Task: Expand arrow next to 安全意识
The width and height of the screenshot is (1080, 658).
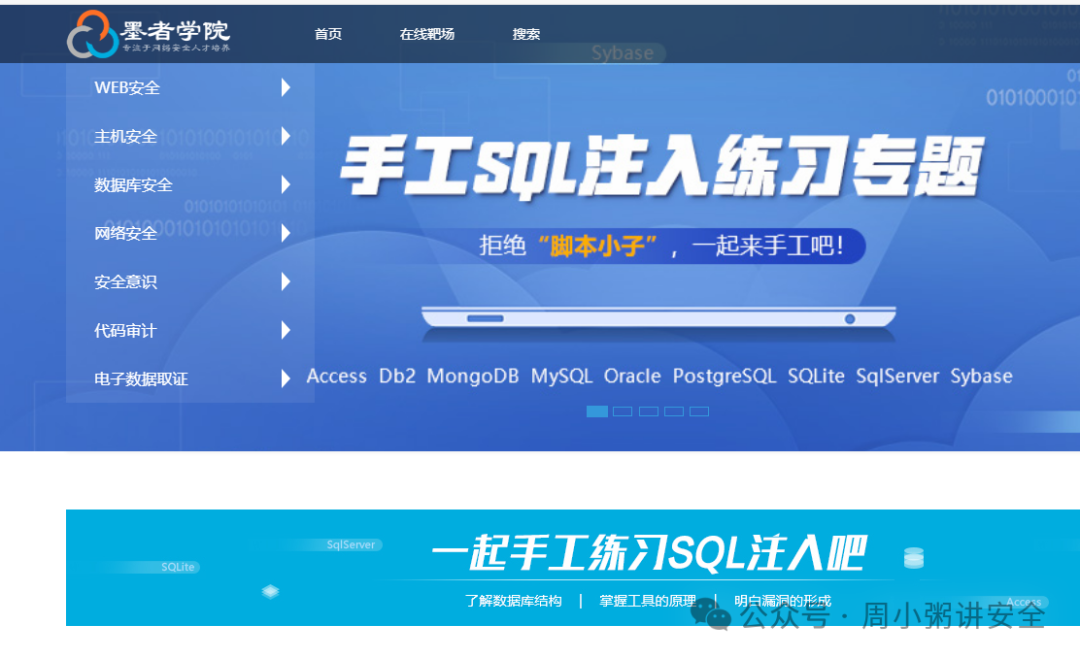Action: coord(286,282)
